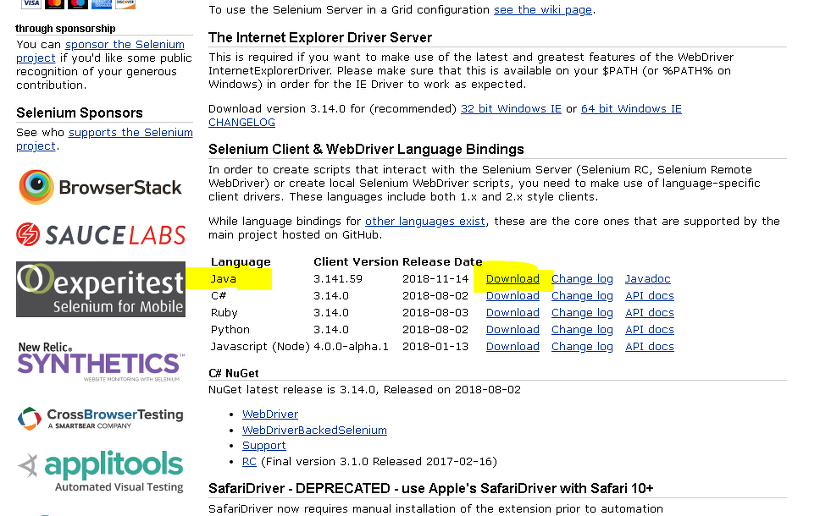Open 'sponsor the Selenium project' link
Image resolution: width=820 pixels, height=516 pixels.
tap(100, 51)
